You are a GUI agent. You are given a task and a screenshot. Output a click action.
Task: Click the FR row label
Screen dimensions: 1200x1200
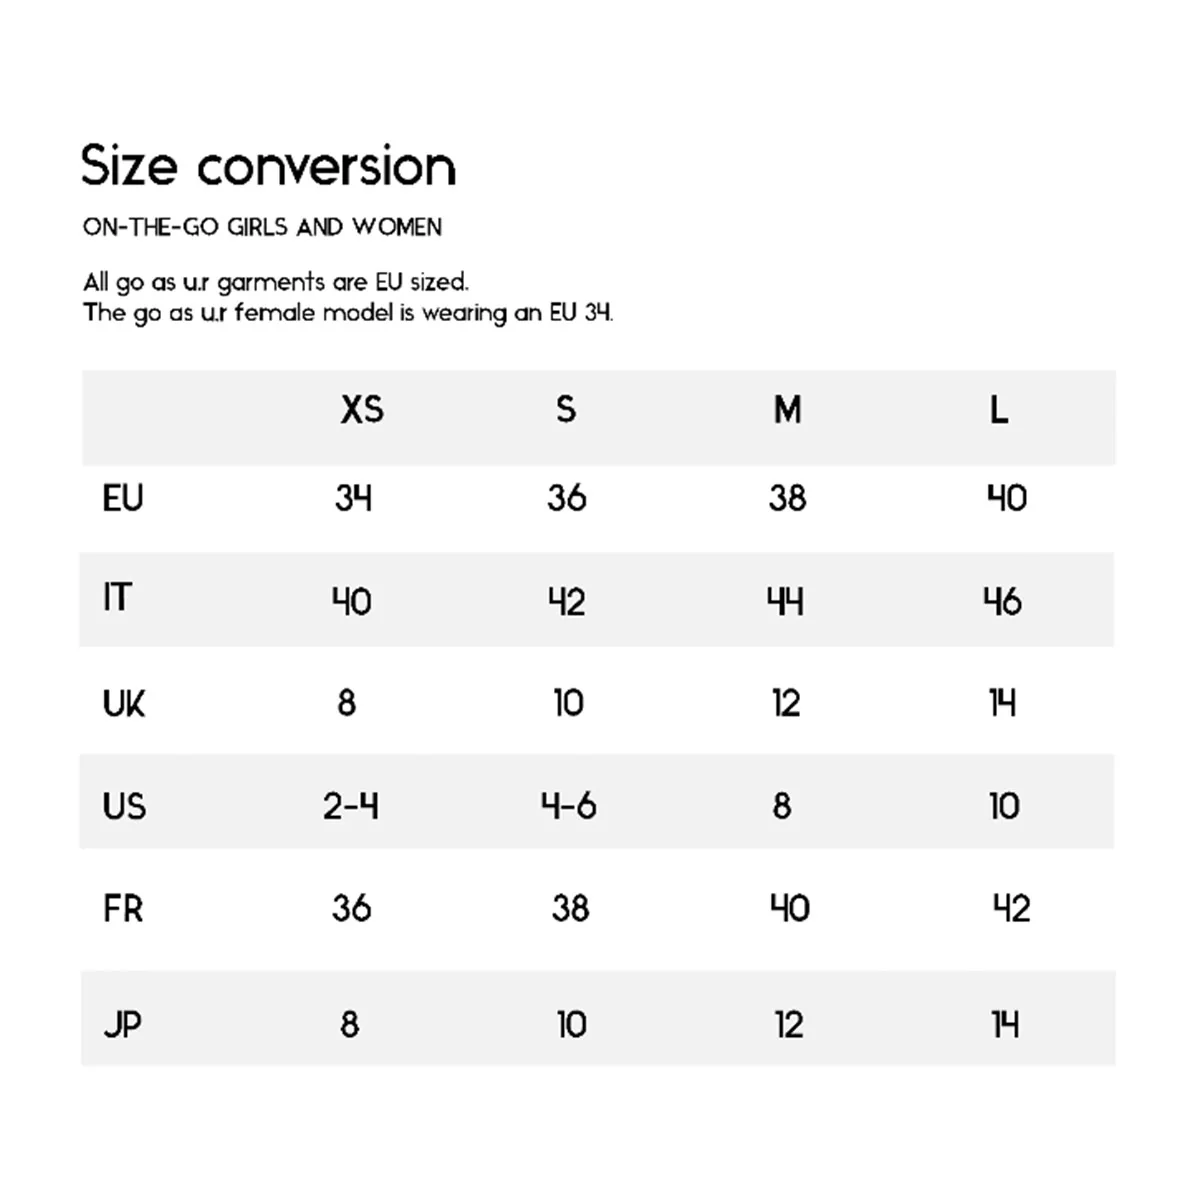pos(123,909)
